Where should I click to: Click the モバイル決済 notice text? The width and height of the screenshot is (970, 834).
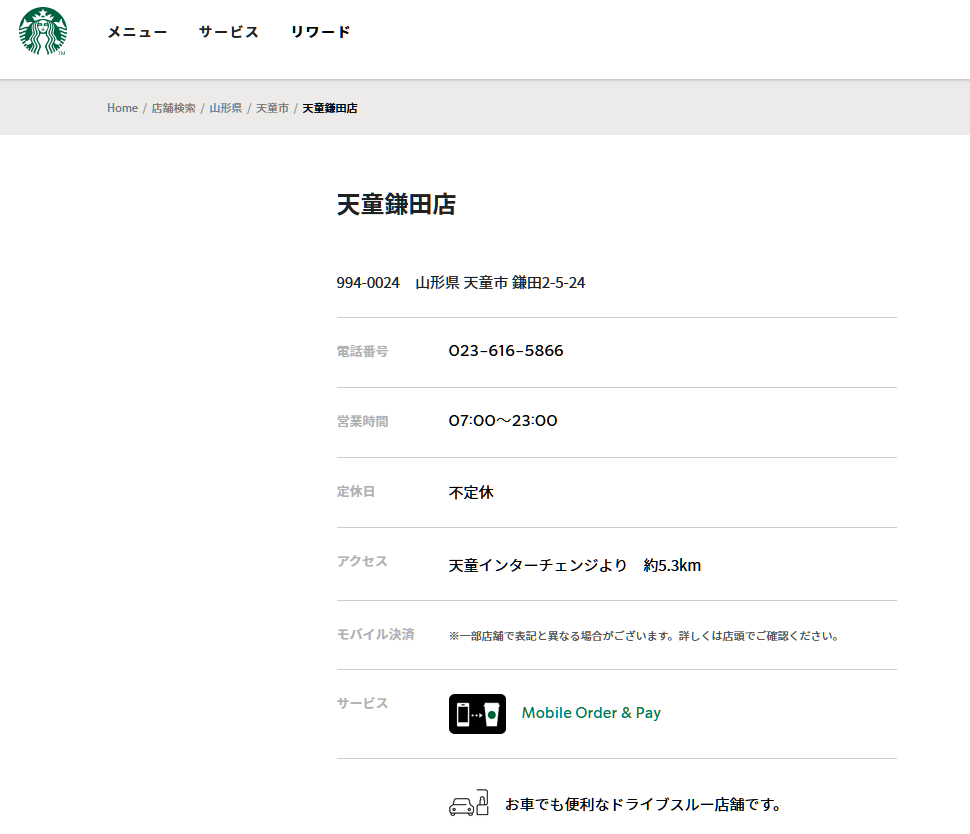click(x=643, y=635)
